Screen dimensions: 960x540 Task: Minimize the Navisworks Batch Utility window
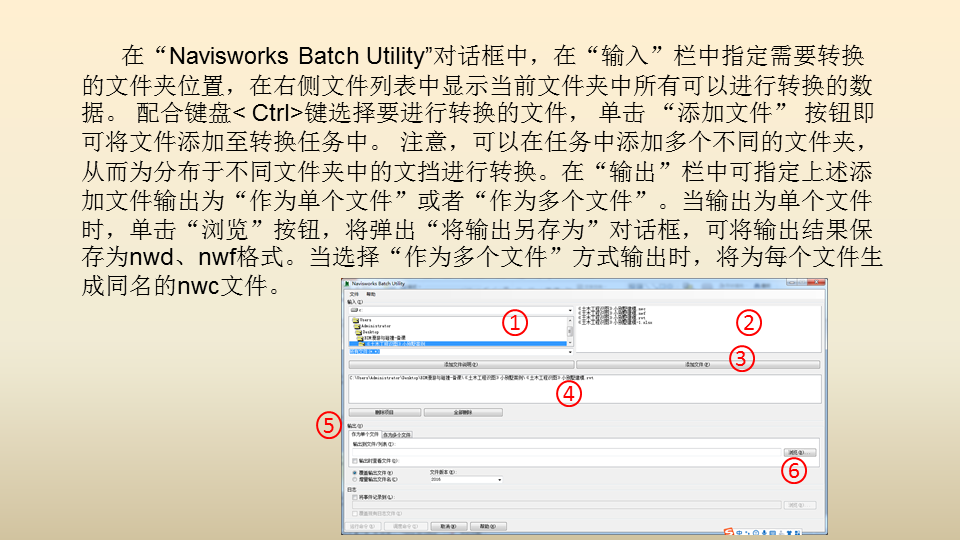(792, 282)
